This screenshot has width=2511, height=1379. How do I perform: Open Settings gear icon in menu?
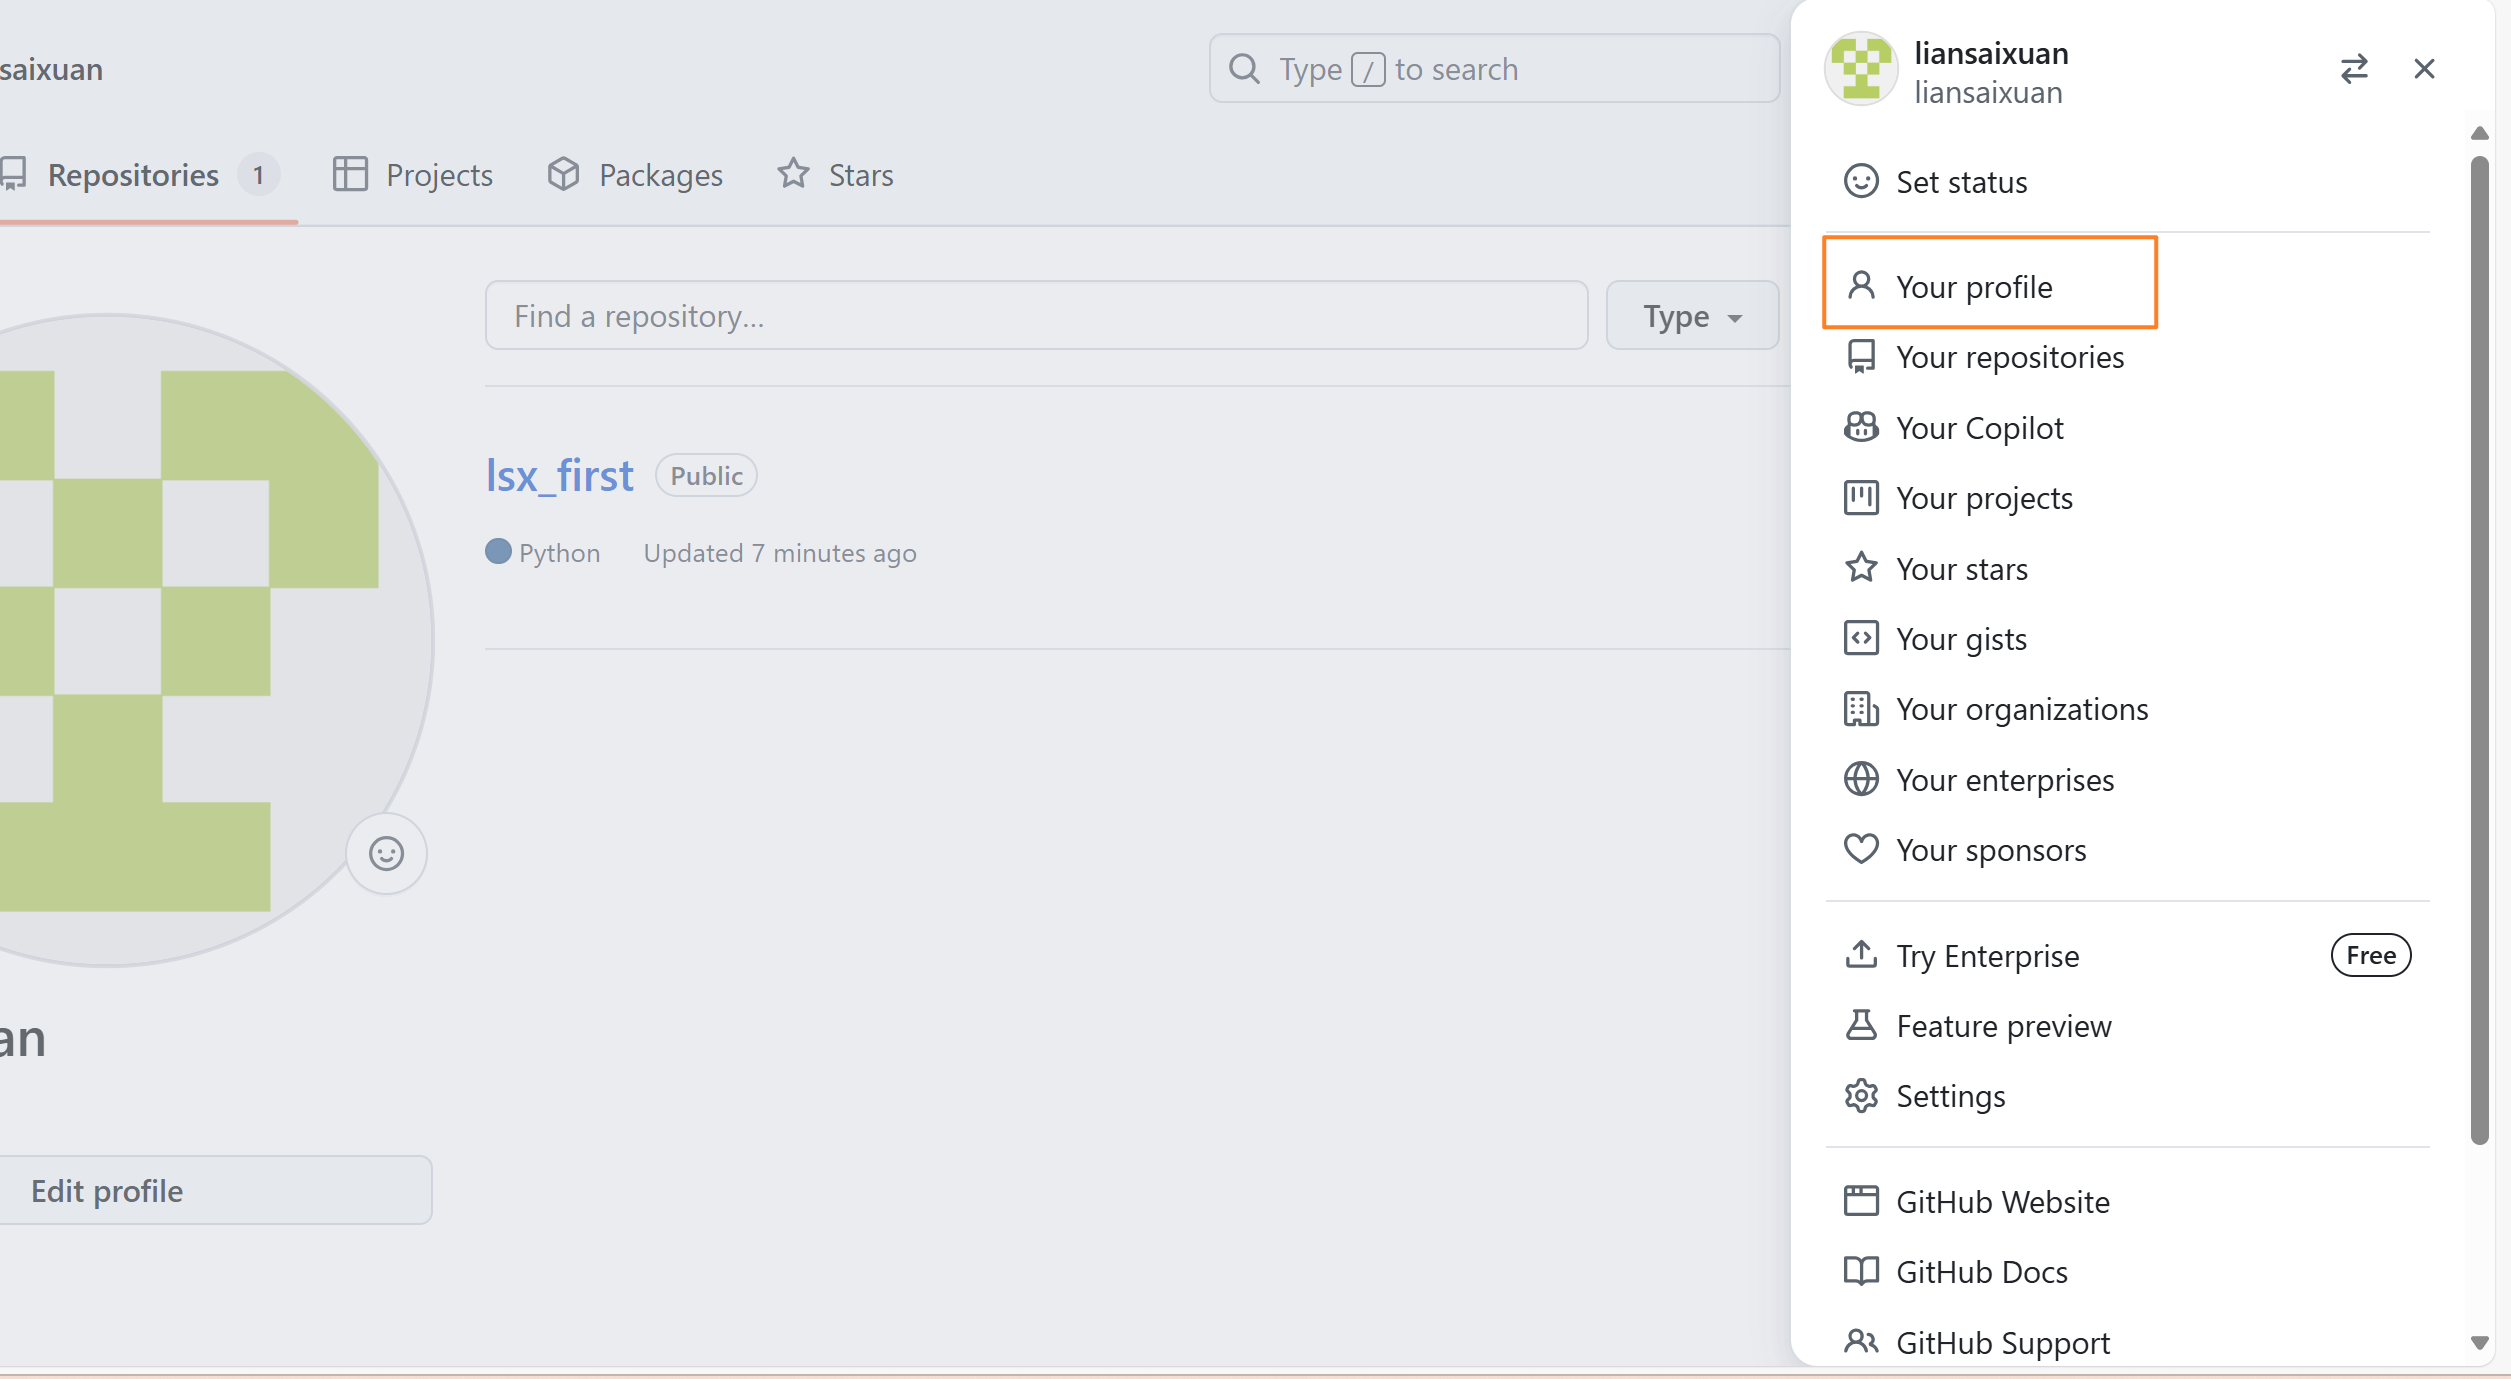pyautogui.click(x=1860, y=1096)
